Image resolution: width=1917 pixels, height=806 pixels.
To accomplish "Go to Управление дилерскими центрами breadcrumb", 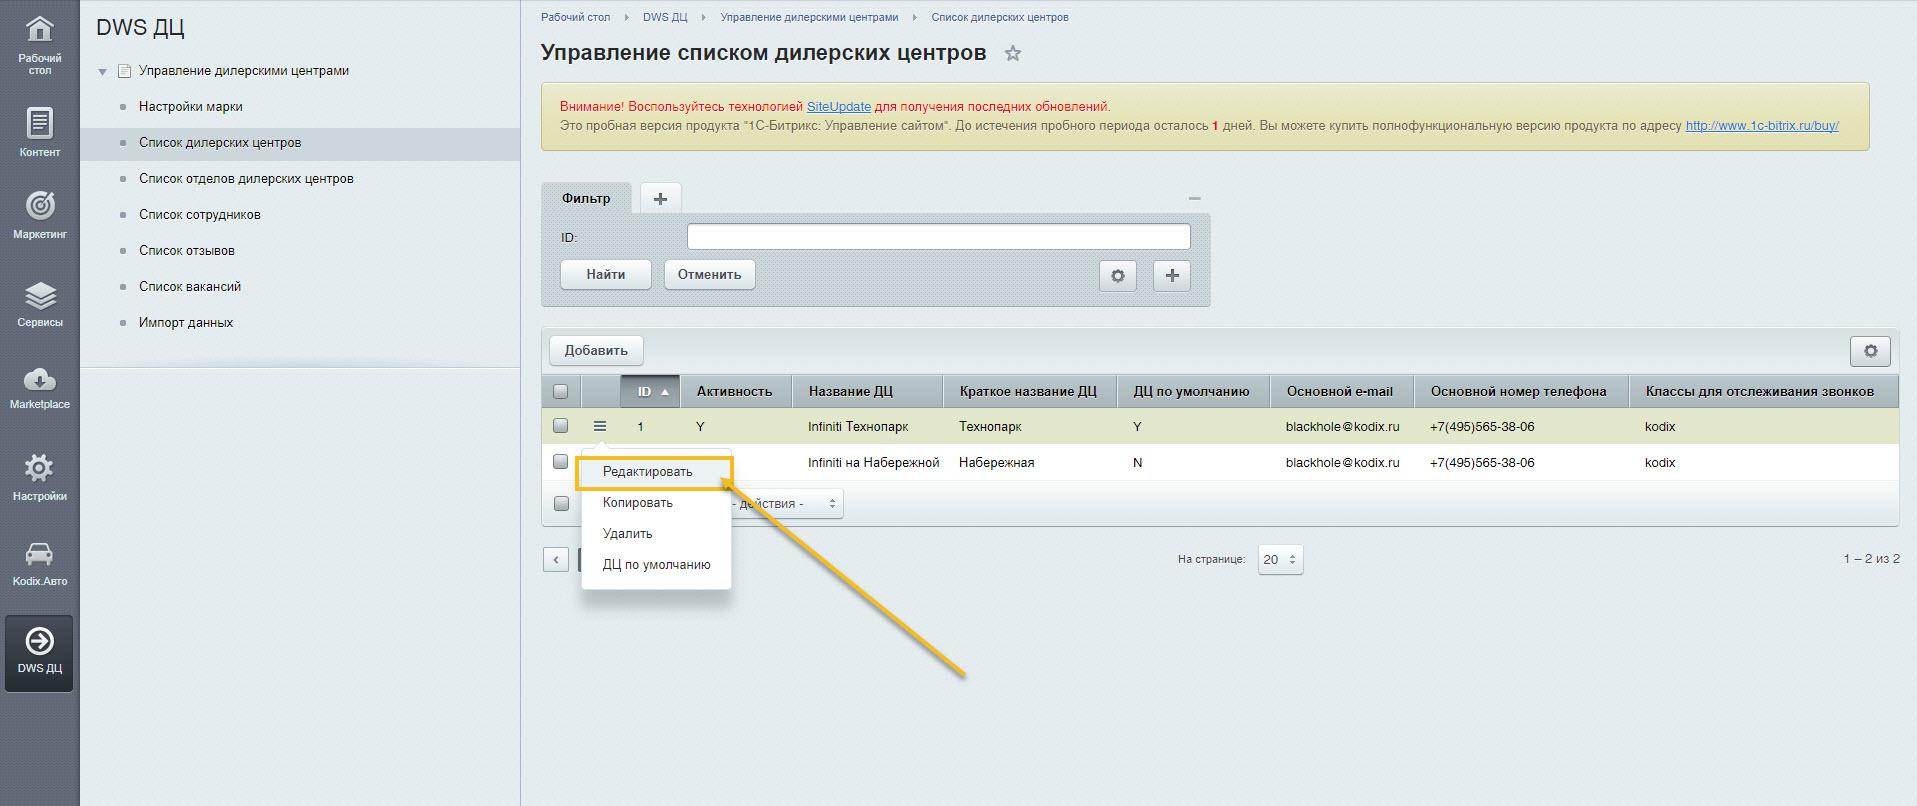I will [809, 17].
